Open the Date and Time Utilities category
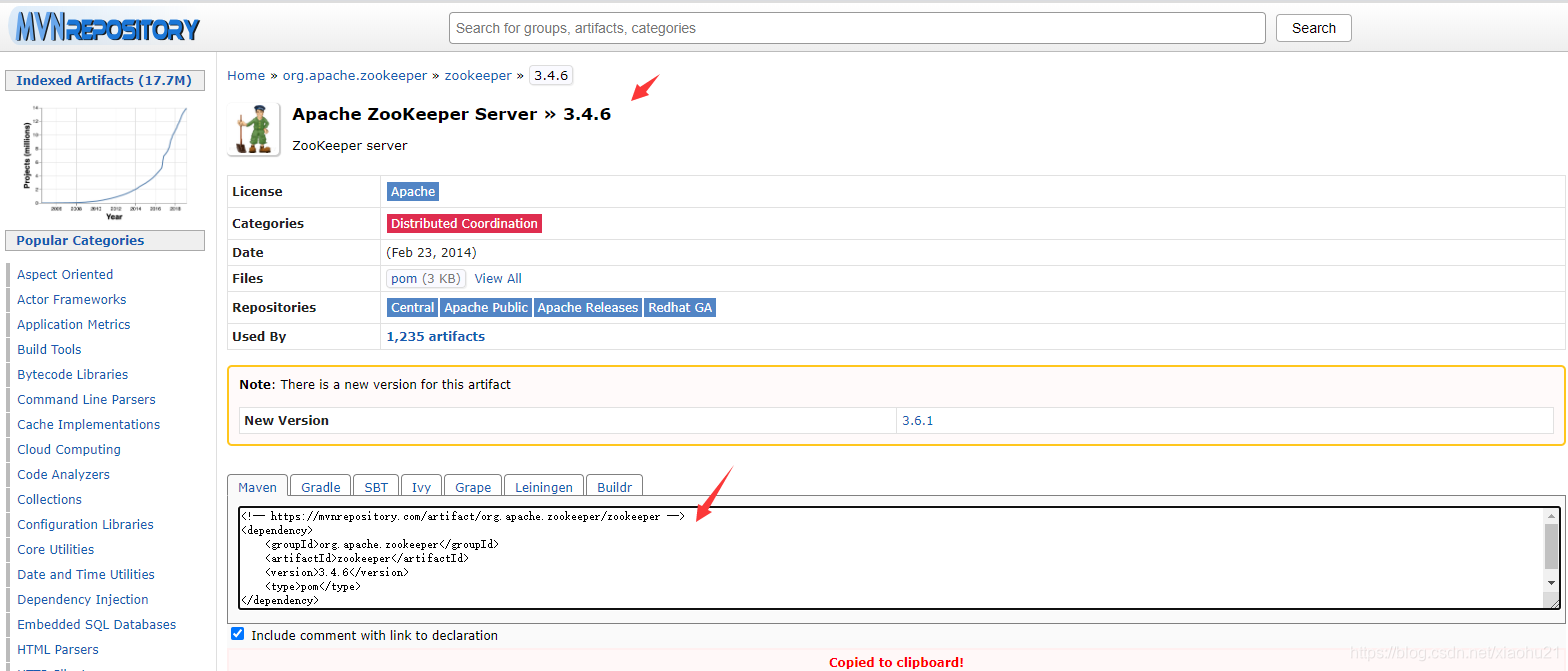Screen dimensions: 1568x671 [86, 574]
